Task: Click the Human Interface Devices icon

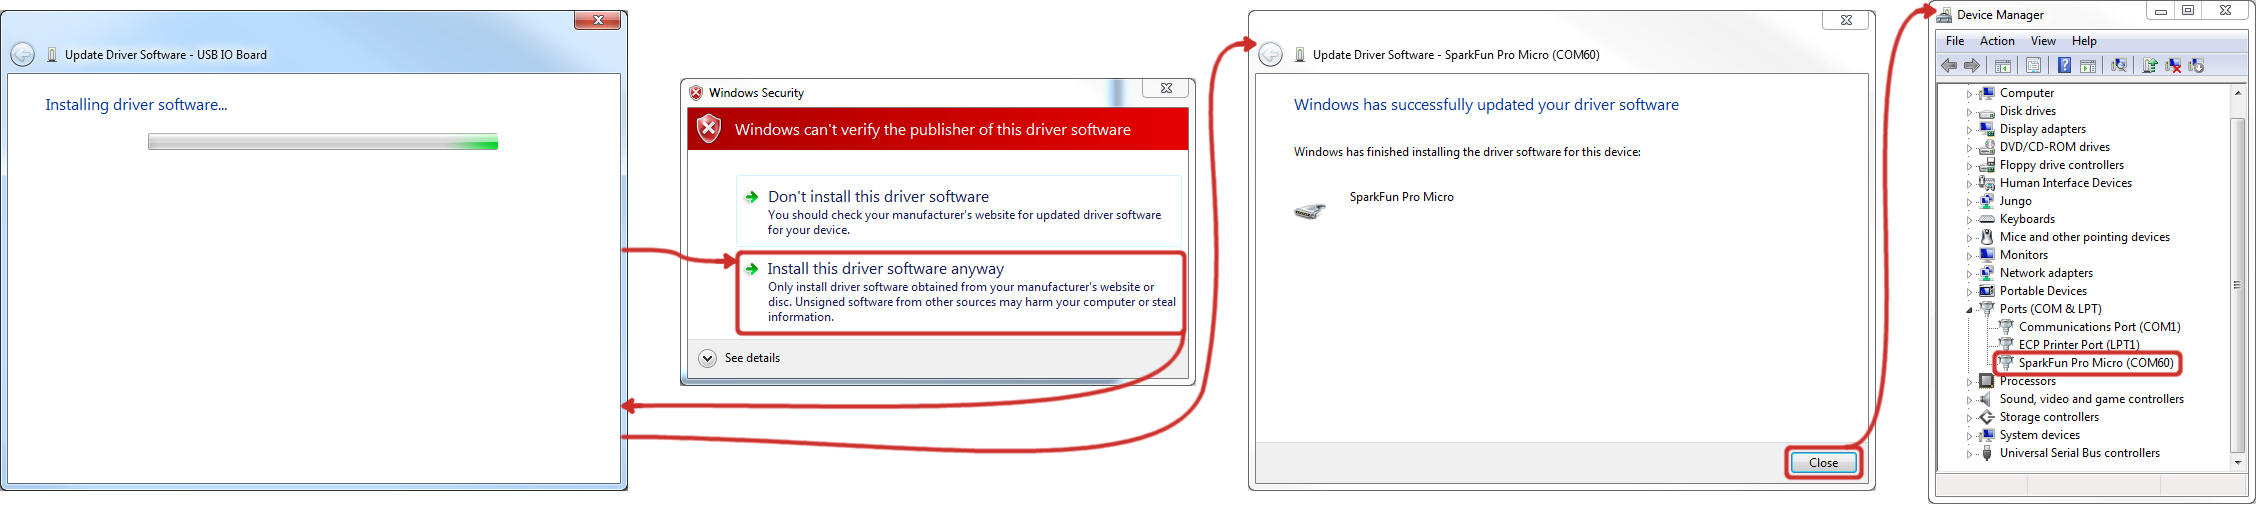Action: coord(1987,183)
